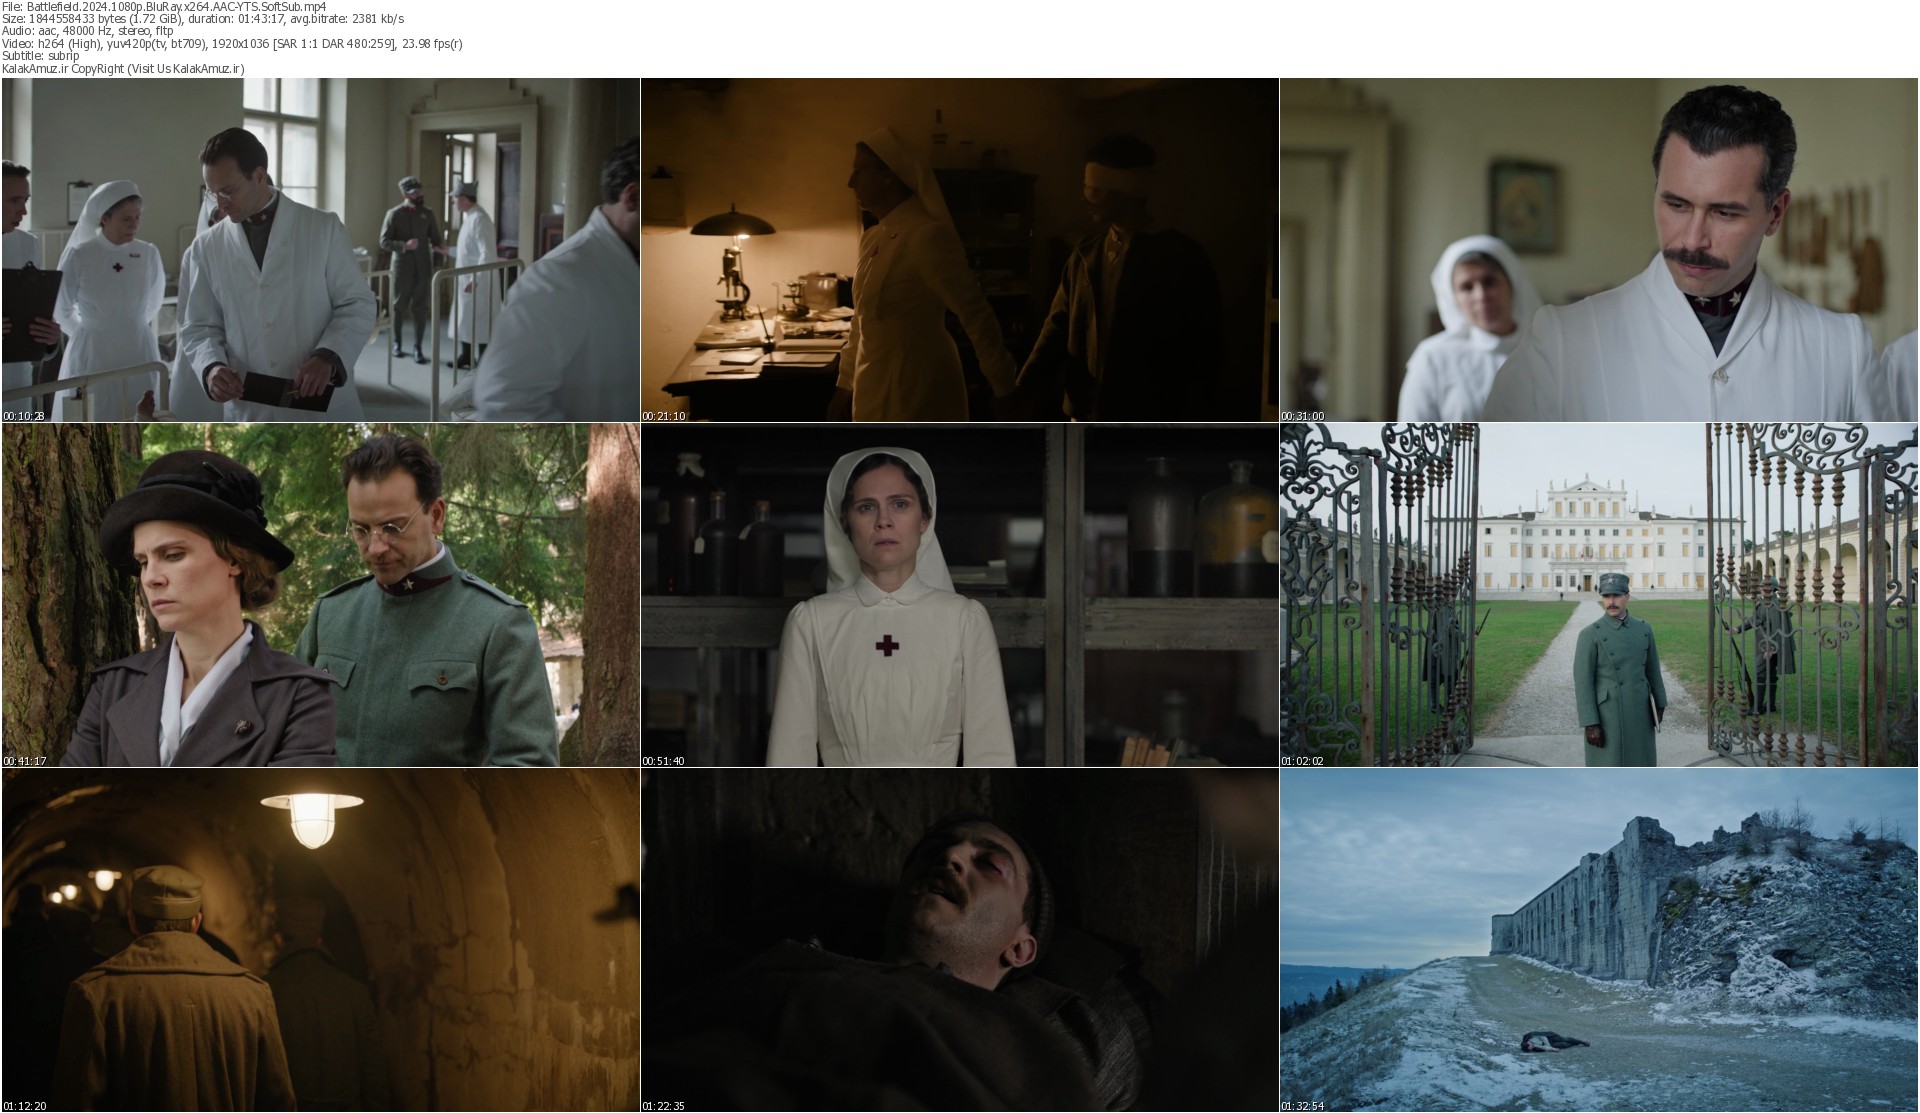
Task: Click the audio codec info line
Action: tap(87, 31)
